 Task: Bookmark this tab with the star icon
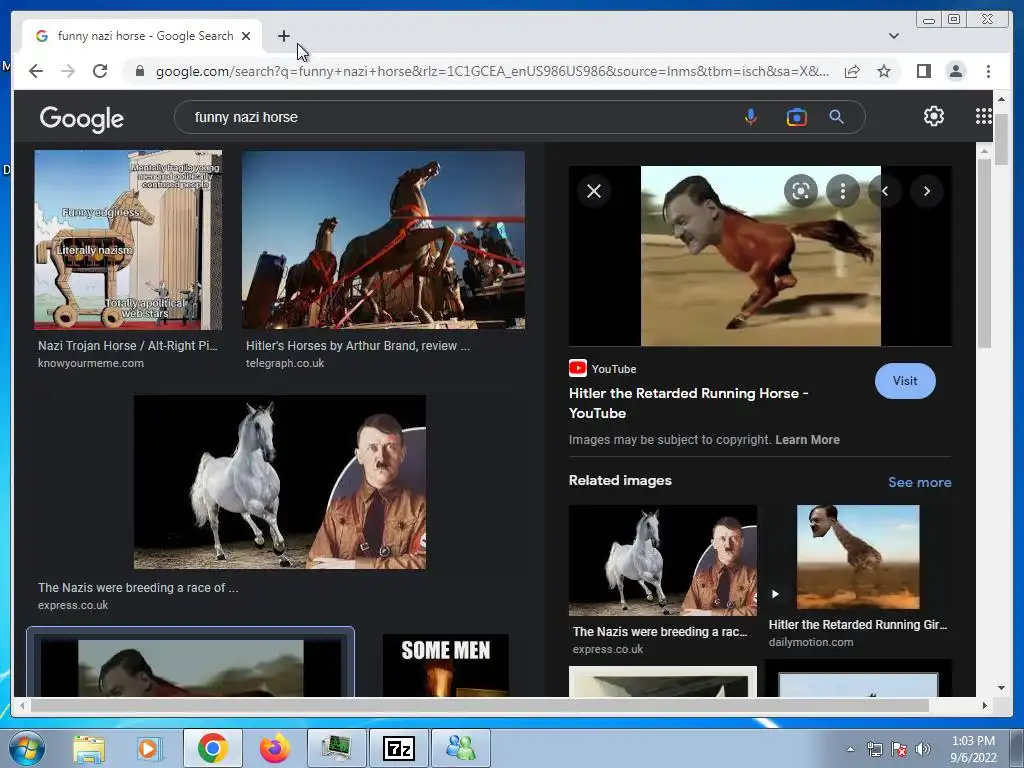[x=884, y=71]
